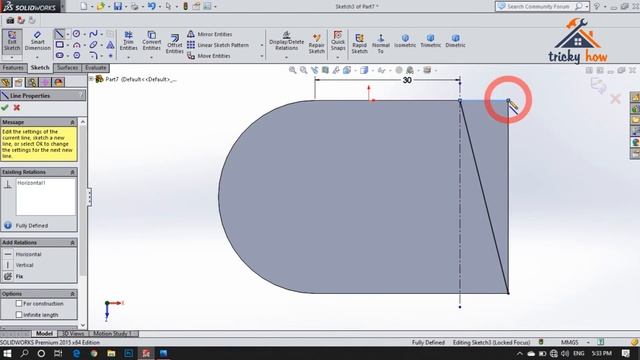This screenshot has height=360, width=640.
Task: Select the Smart Dimension tool
Action: tap(37, 41)
